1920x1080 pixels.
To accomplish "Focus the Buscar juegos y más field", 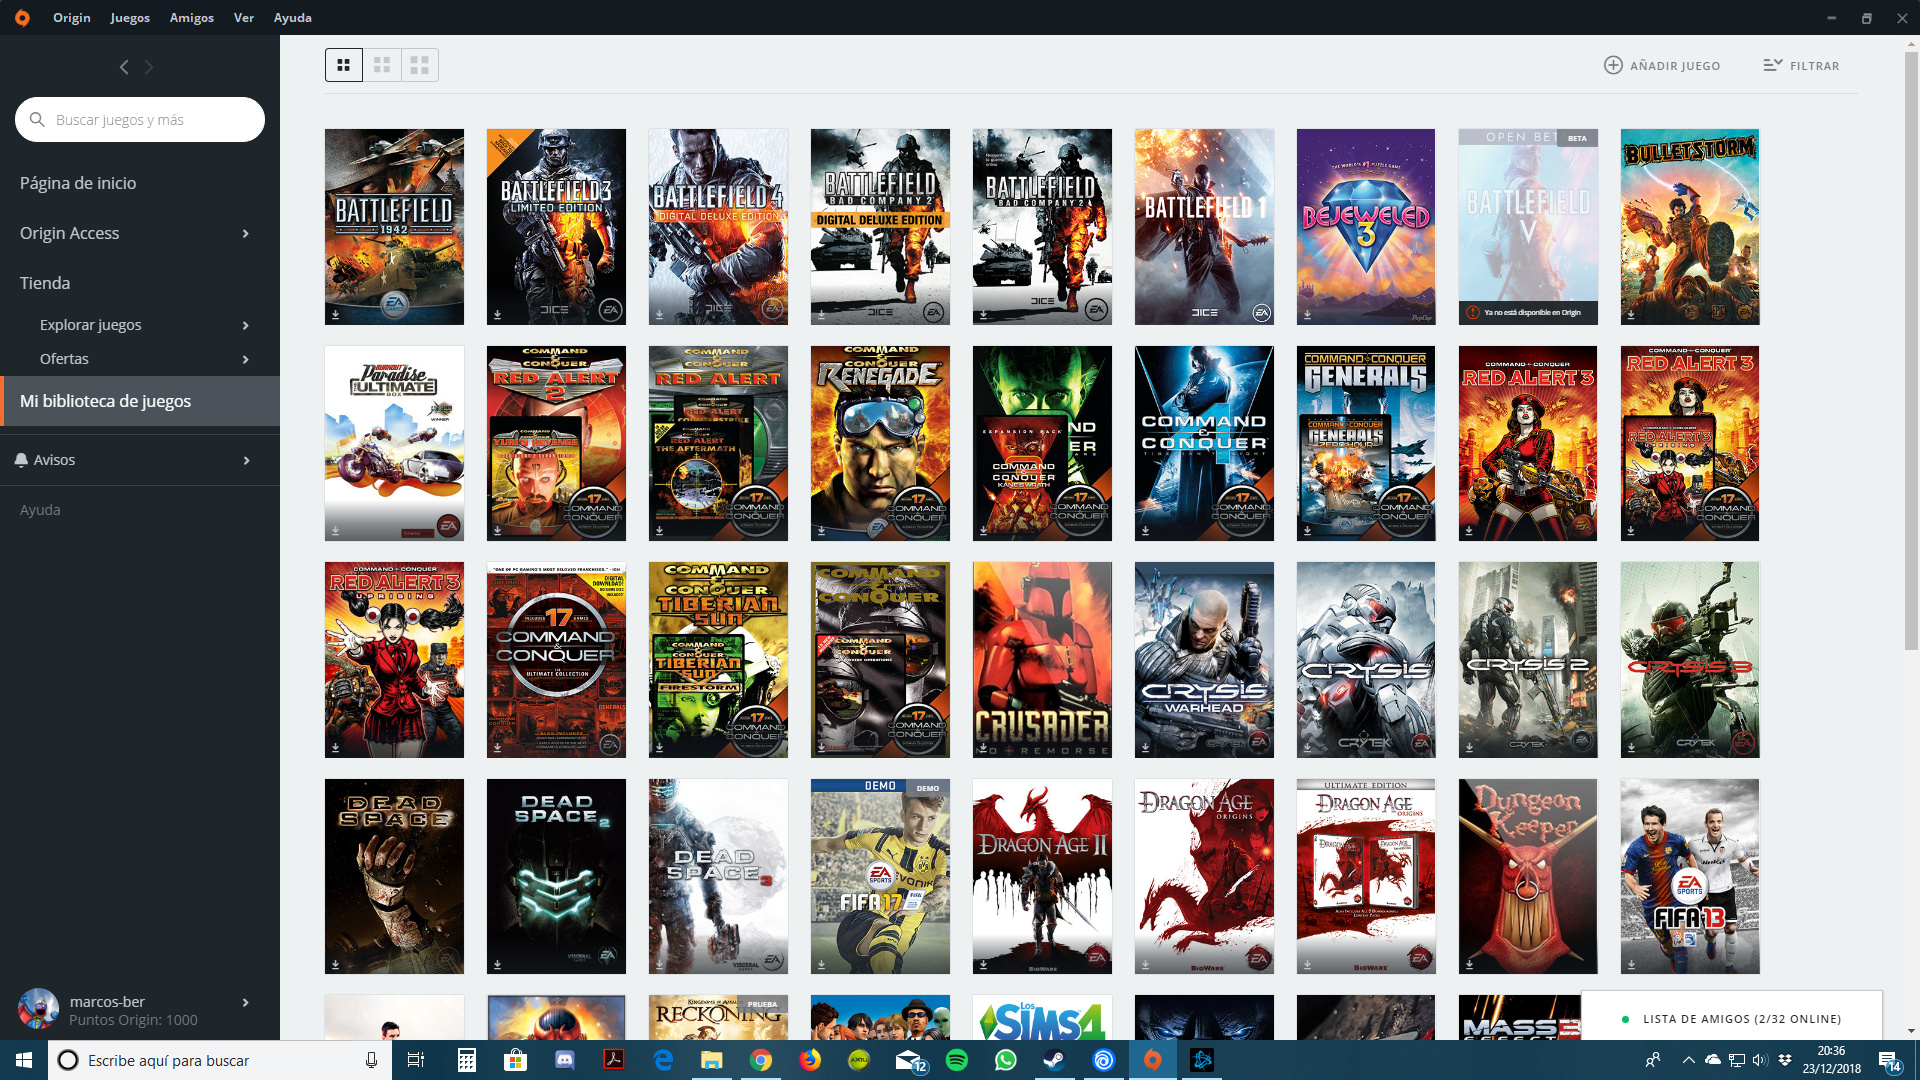I will point(140,120).
